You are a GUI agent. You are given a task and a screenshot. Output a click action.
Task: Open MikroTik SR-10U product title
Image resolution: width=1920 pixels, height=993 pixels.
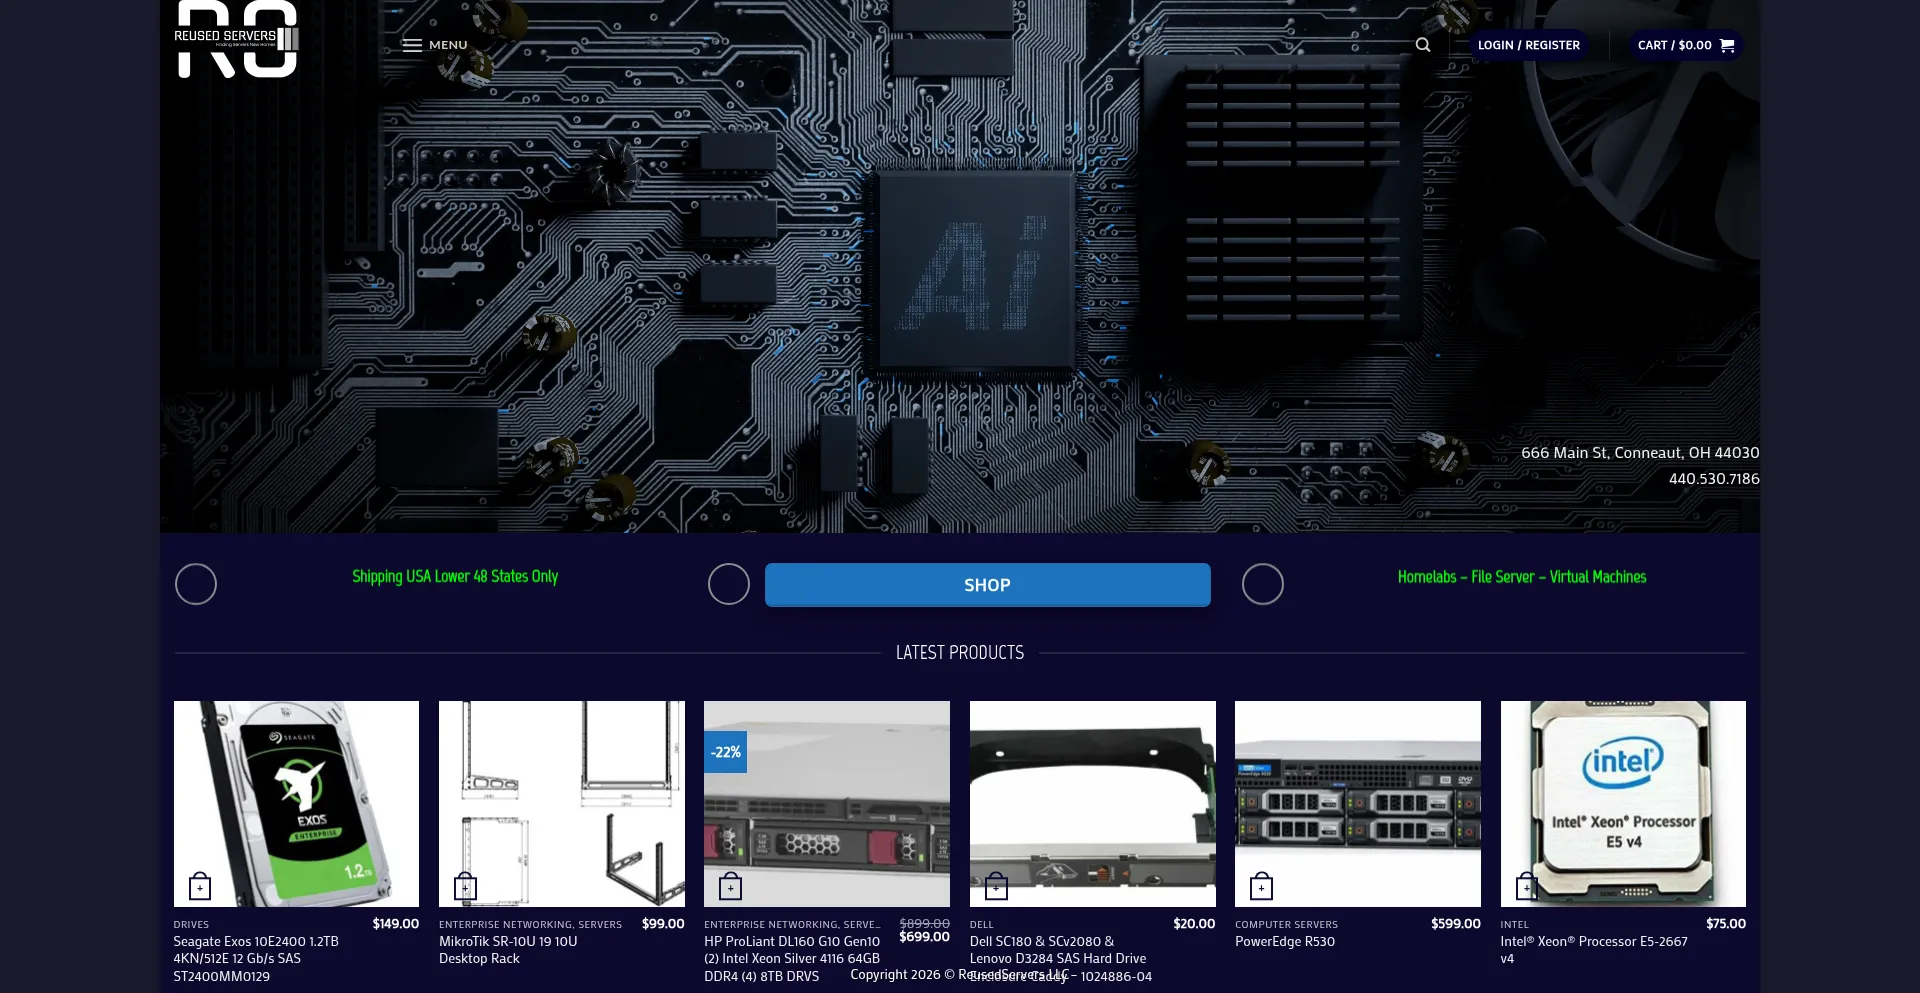pos(508,950)
